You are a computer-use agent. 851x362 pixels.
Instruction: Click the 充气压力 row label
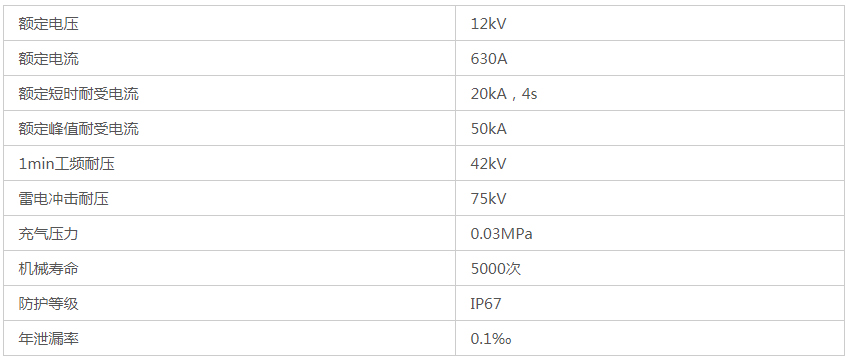(48, 234)
